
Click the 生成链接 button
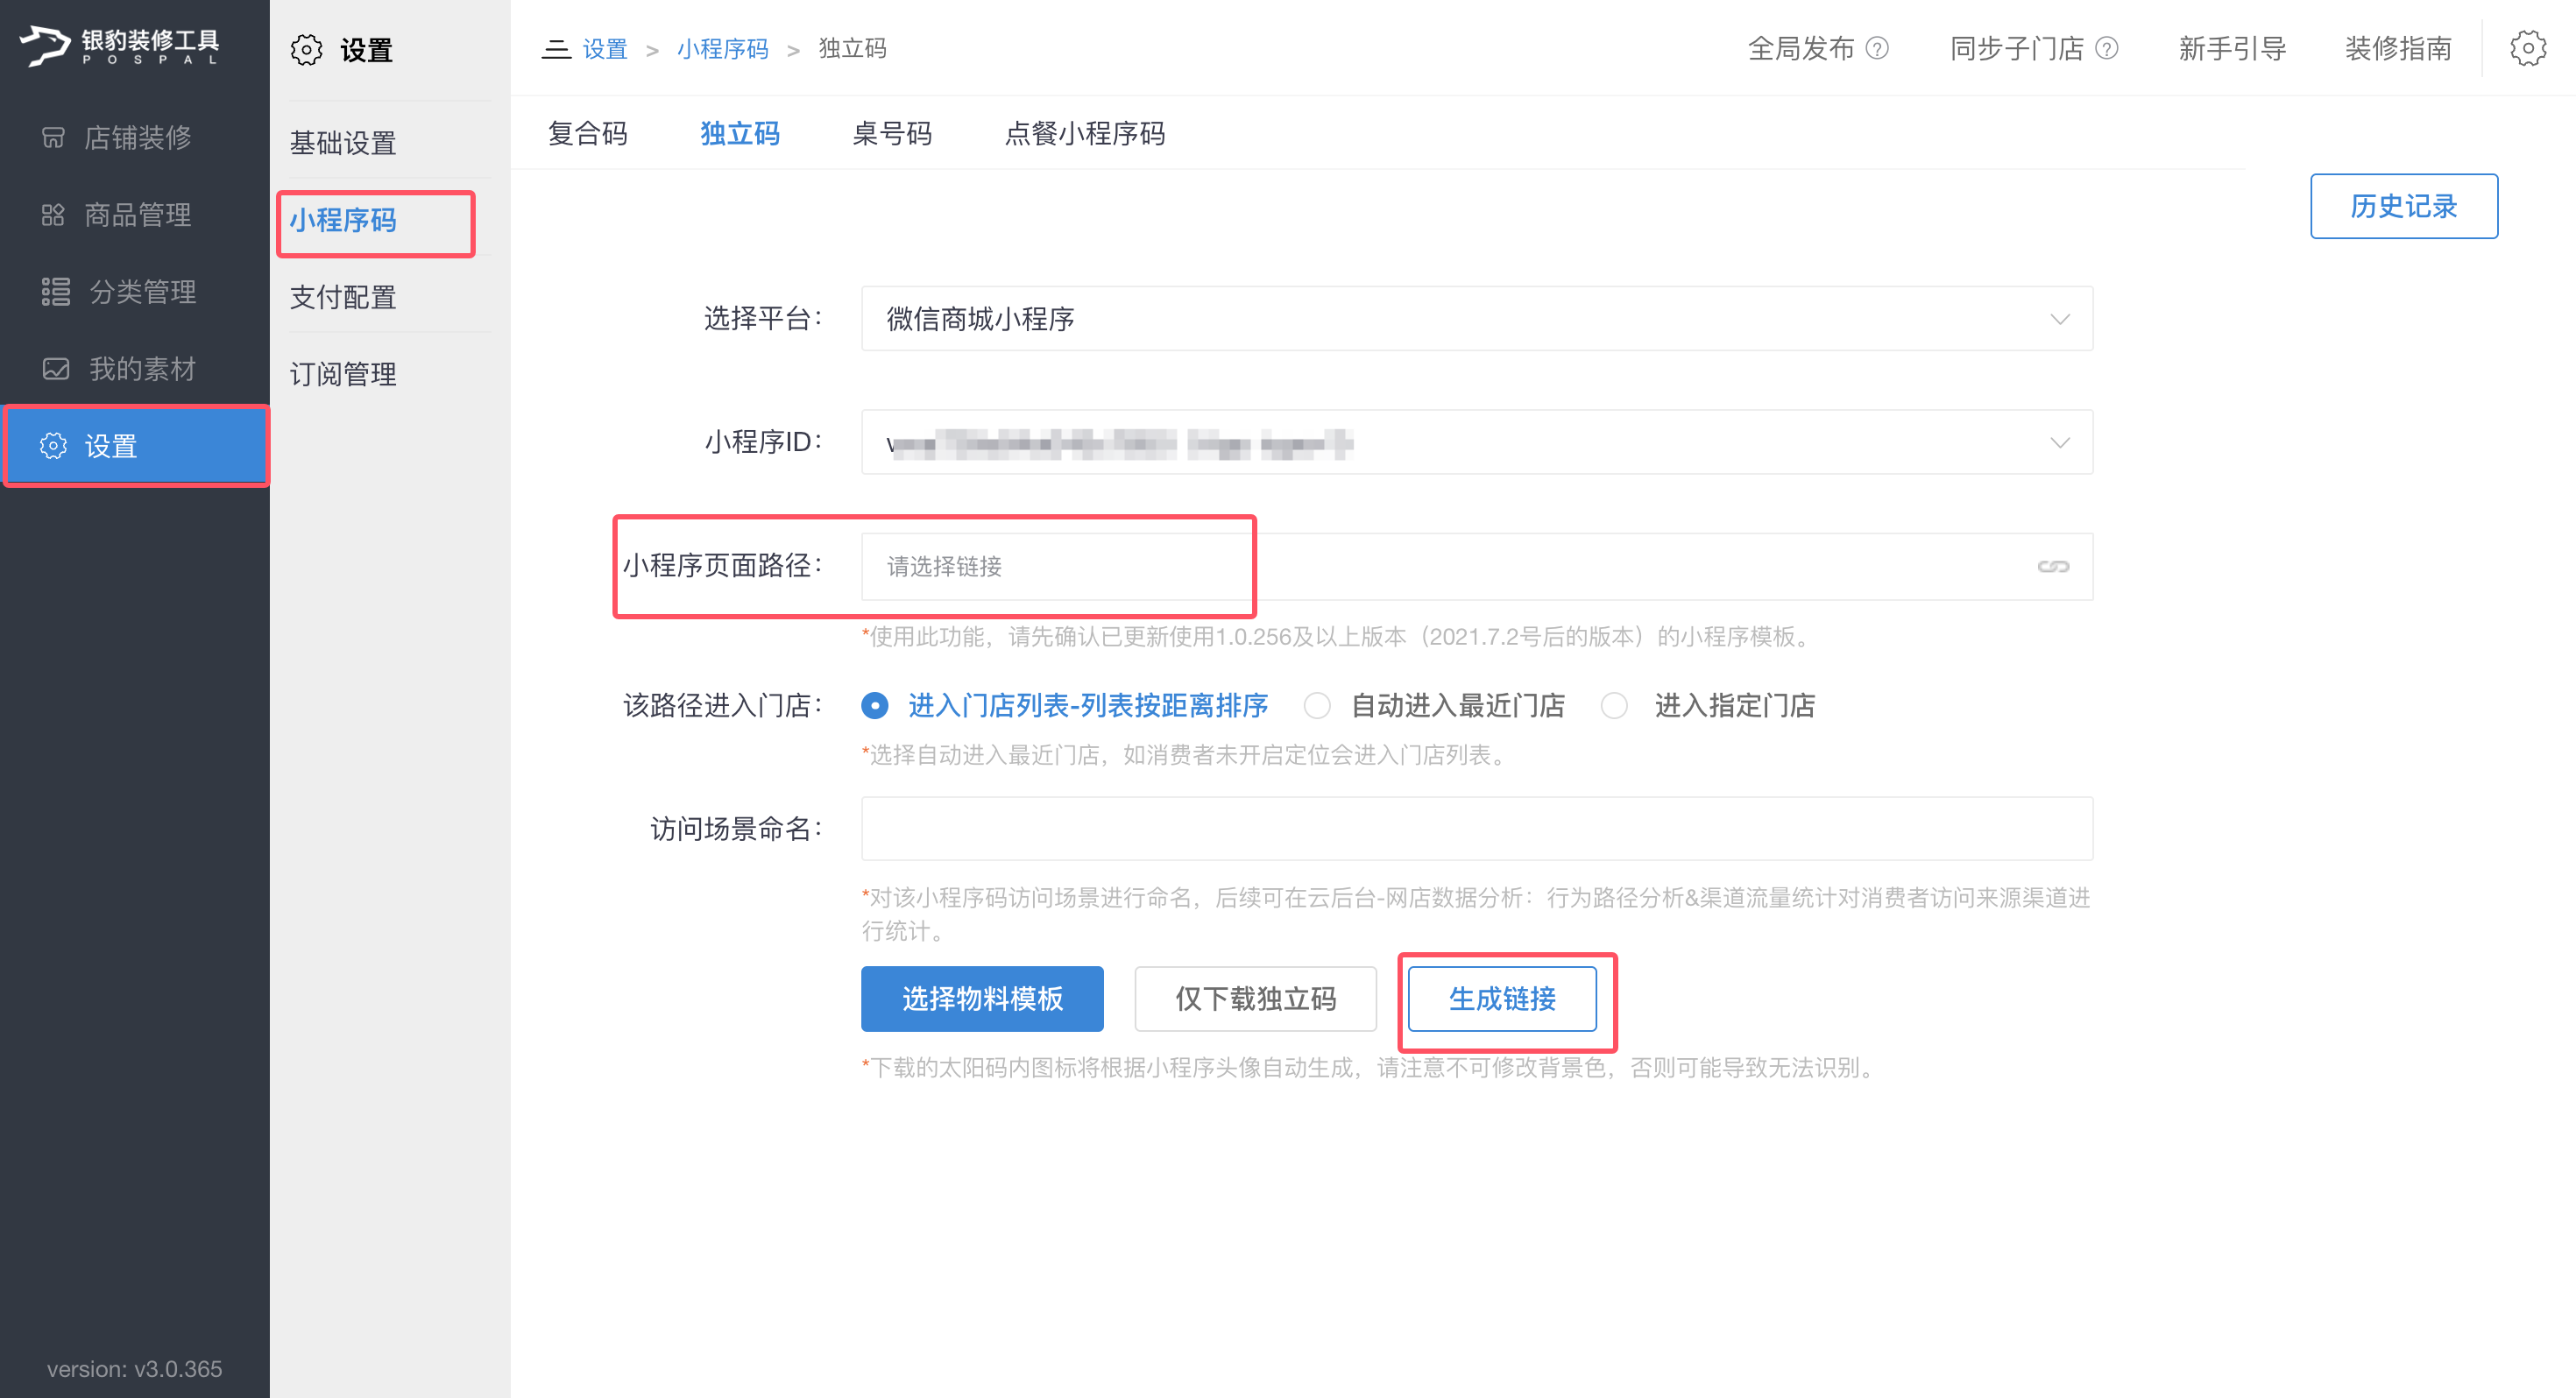1502,999
